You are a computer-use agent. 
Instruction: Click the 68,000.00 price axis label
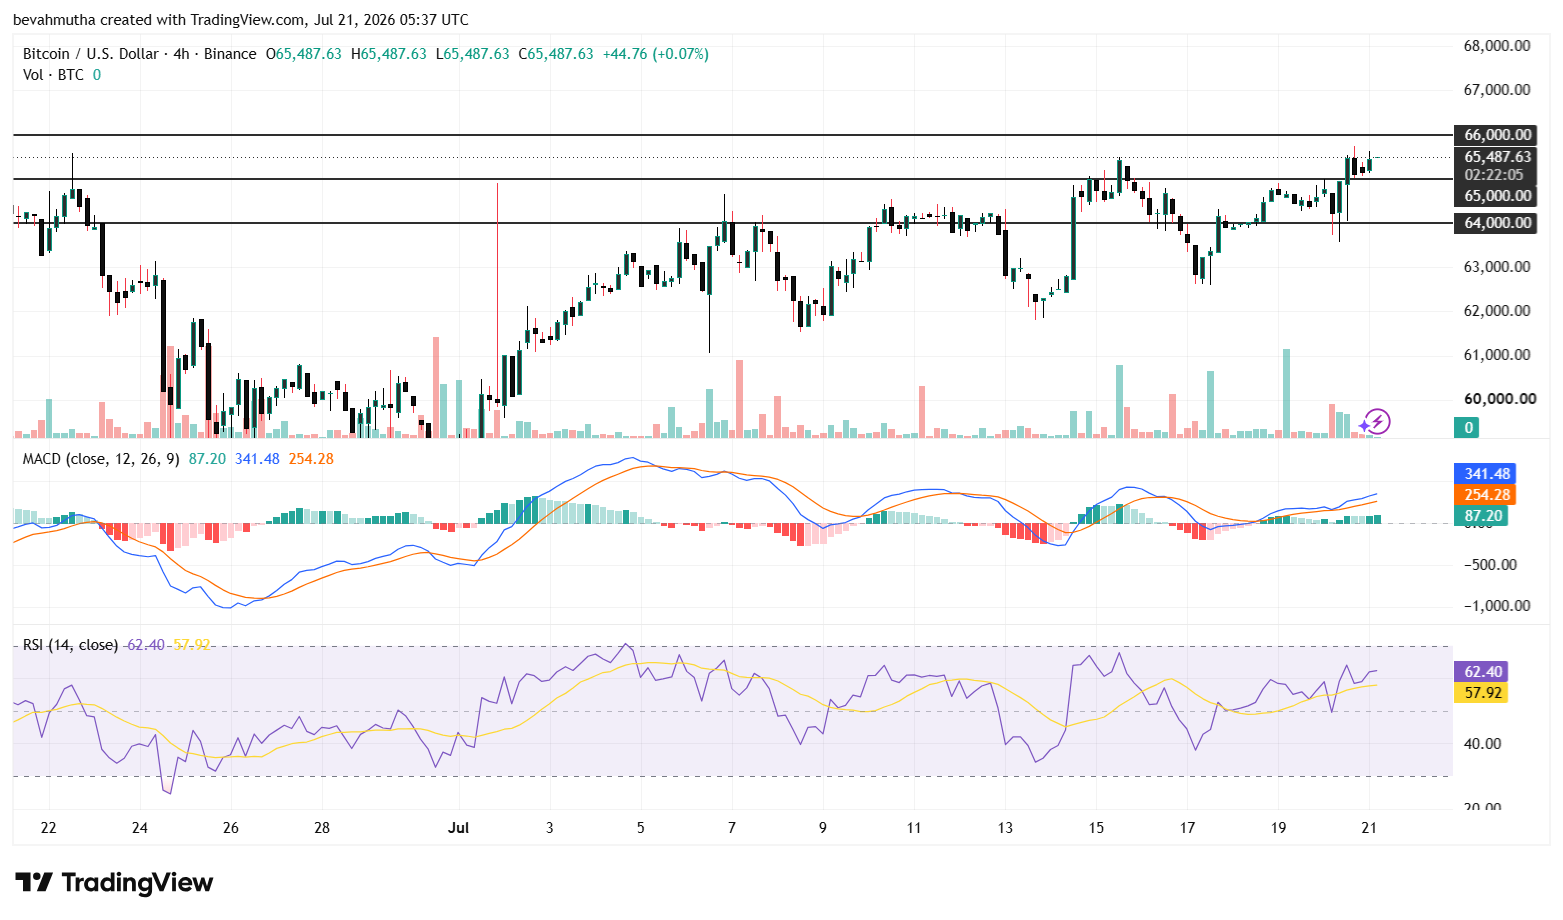pos(1497,46)
